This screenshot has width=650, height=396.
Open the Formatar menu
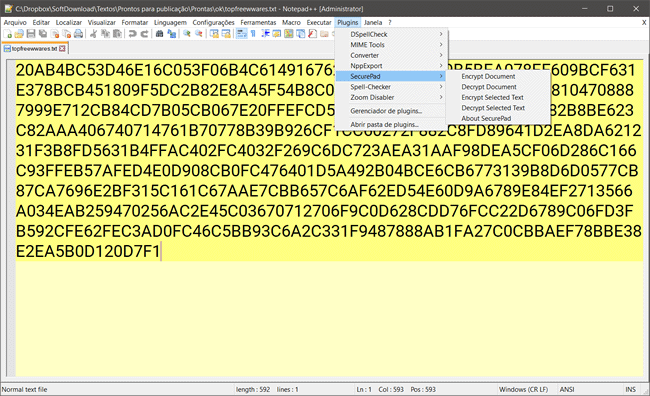pos(135,22)
